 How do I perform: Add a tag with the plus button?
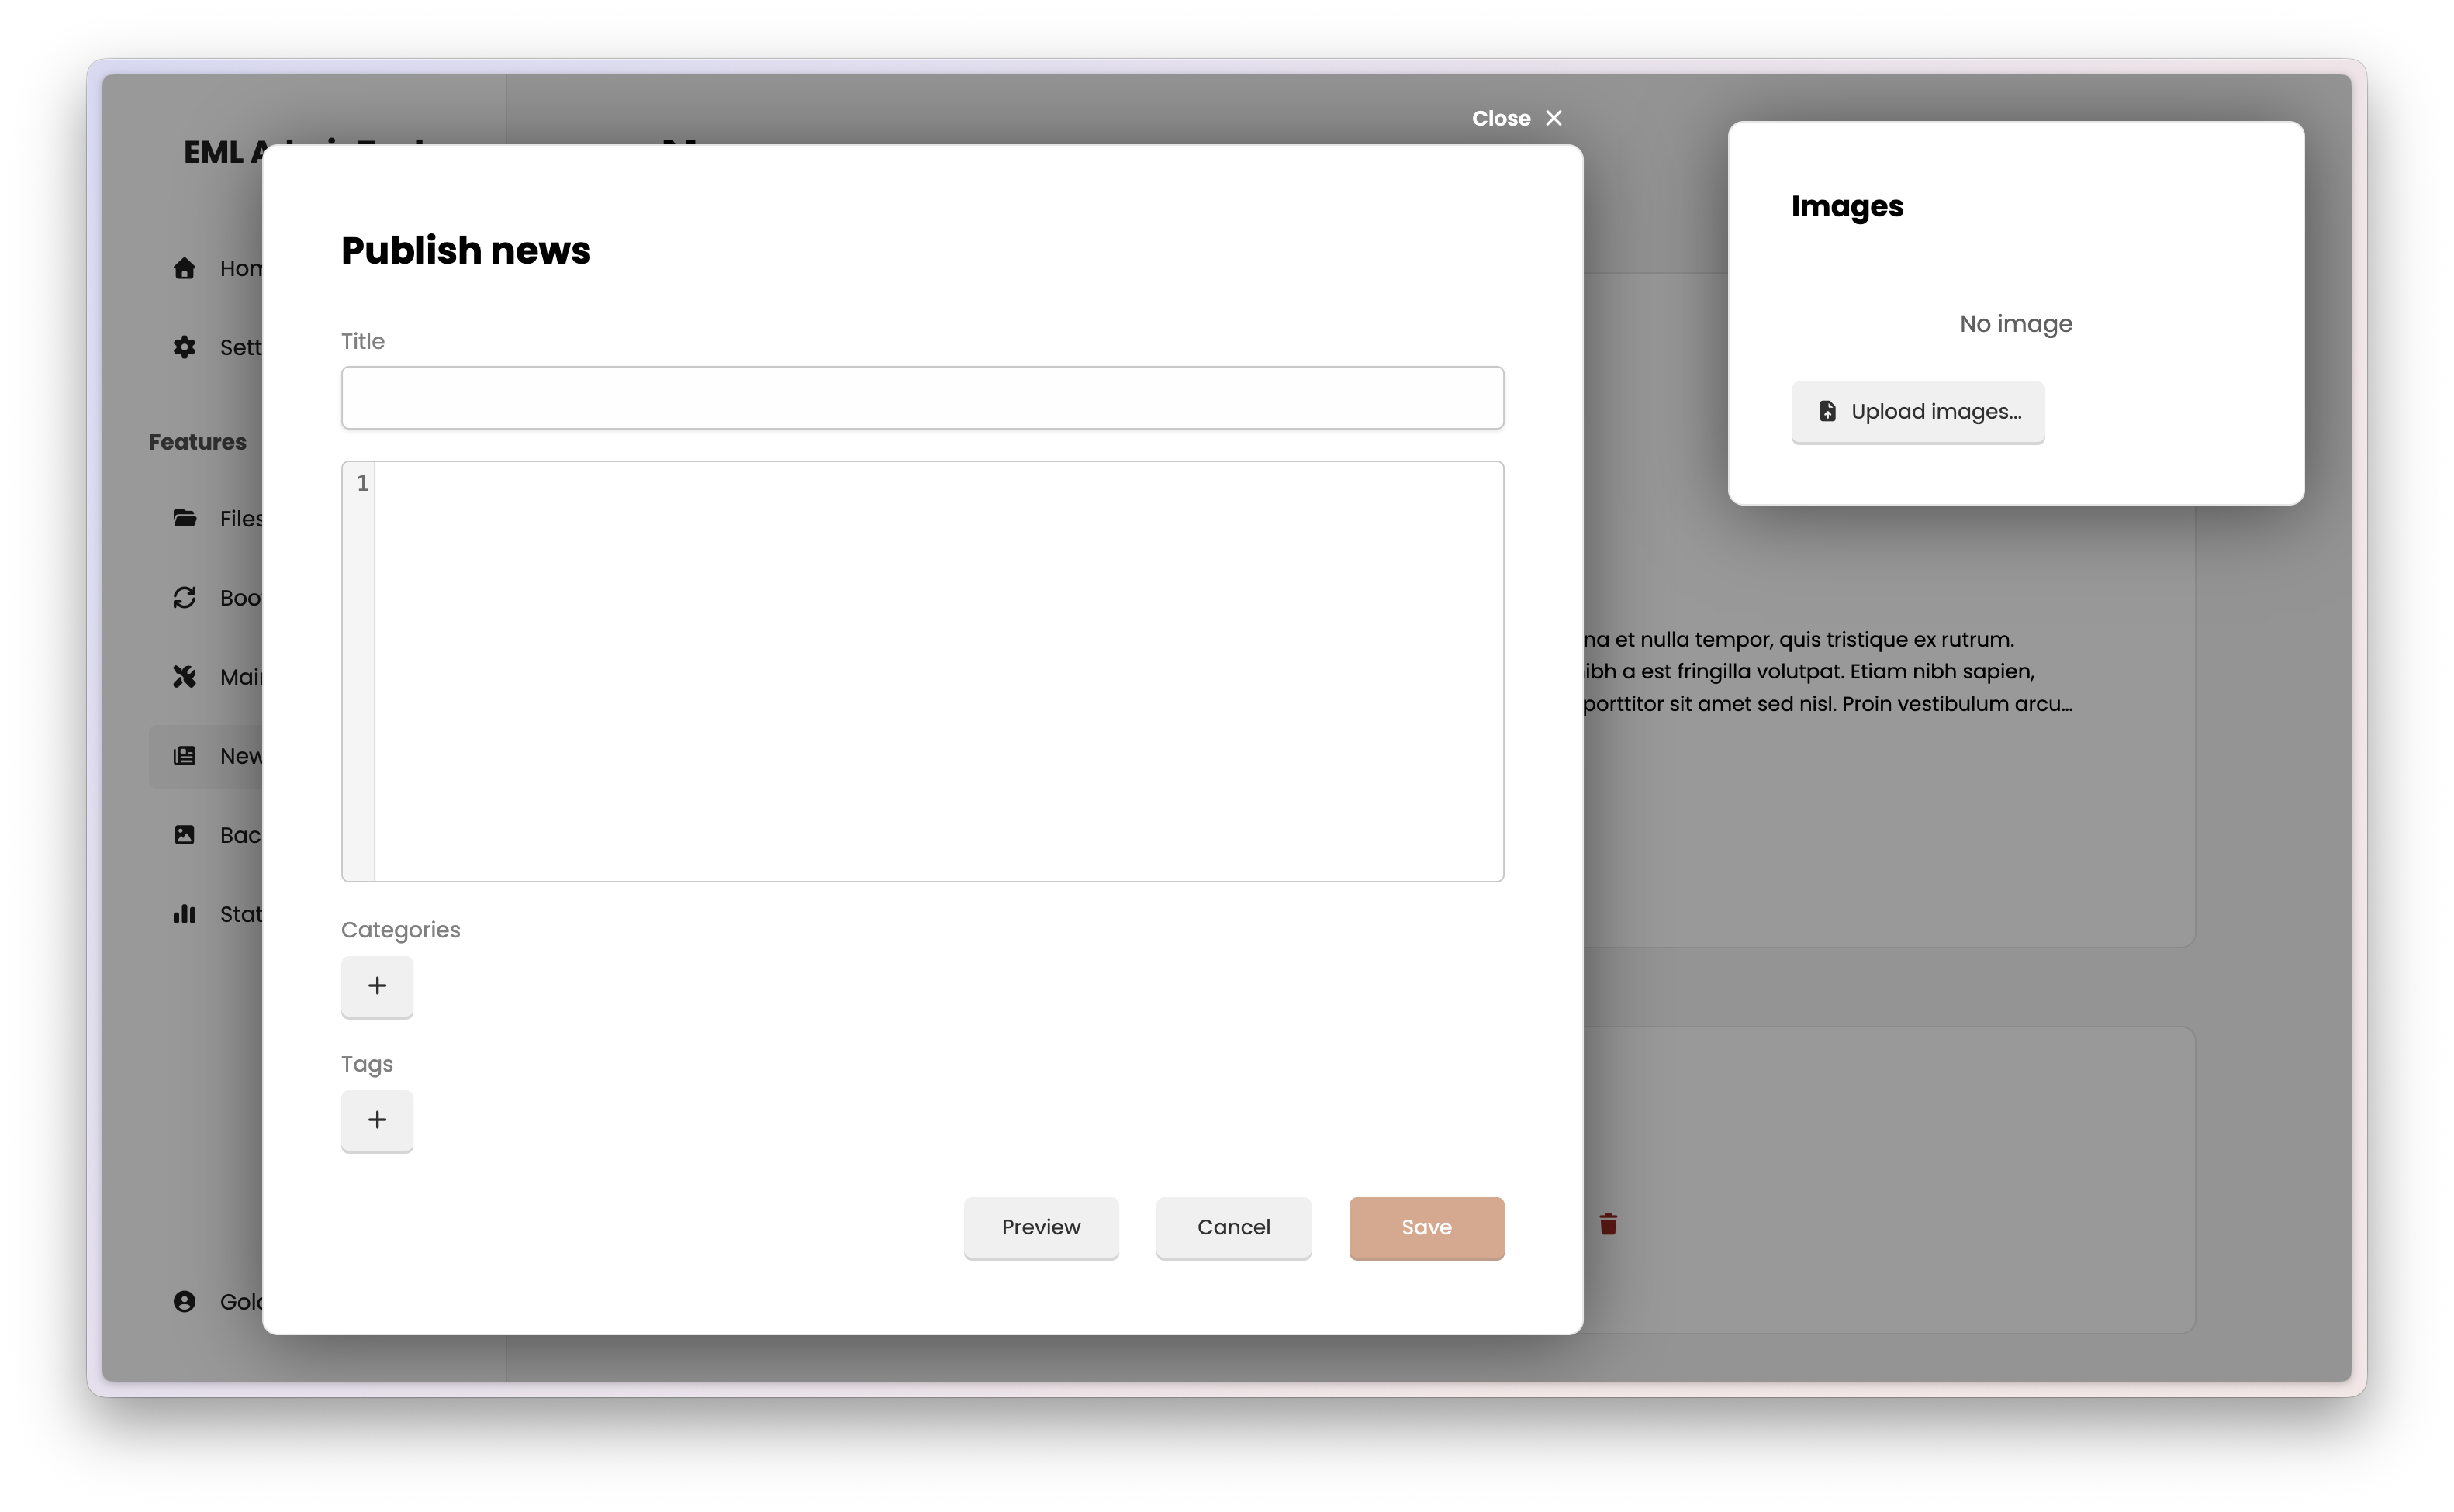pyautogui.click(x=376, y=1120)
